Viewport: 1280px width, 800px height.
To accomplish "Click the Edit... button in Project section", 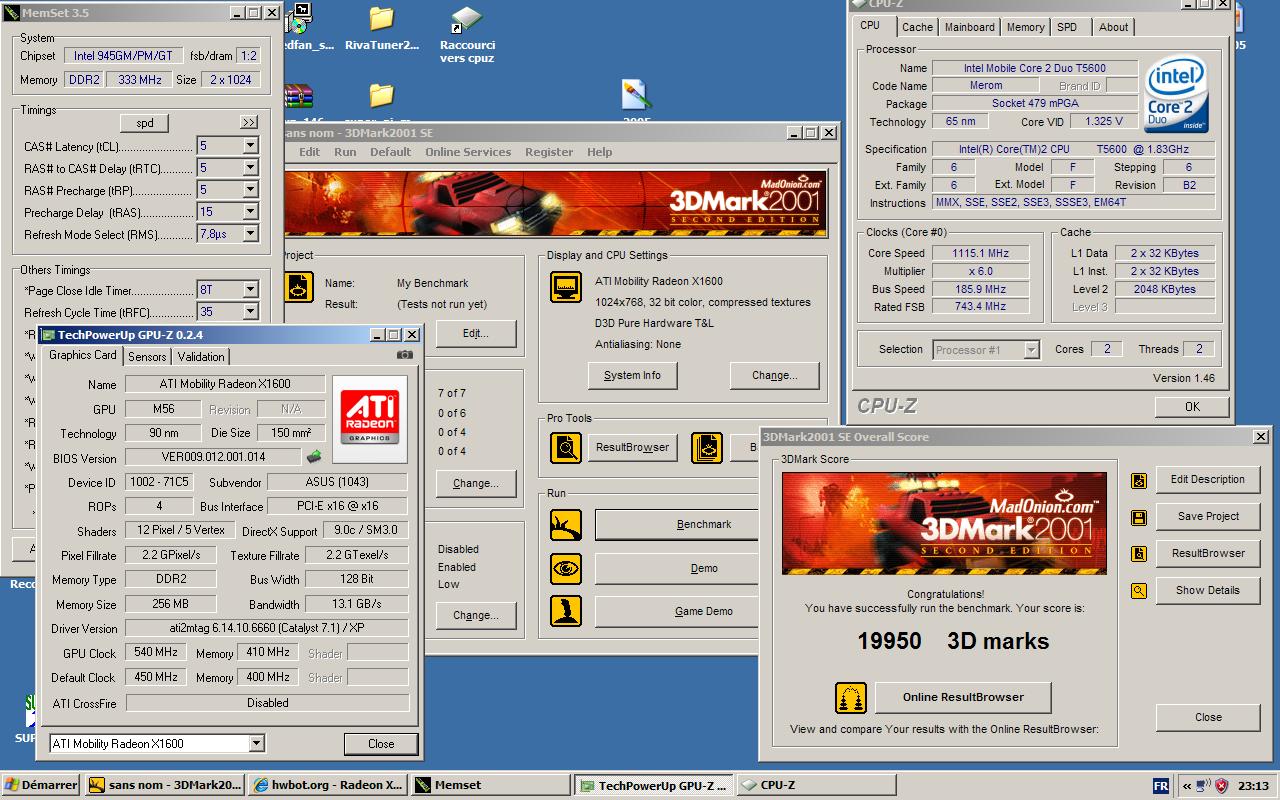I will tap(476, 334).
